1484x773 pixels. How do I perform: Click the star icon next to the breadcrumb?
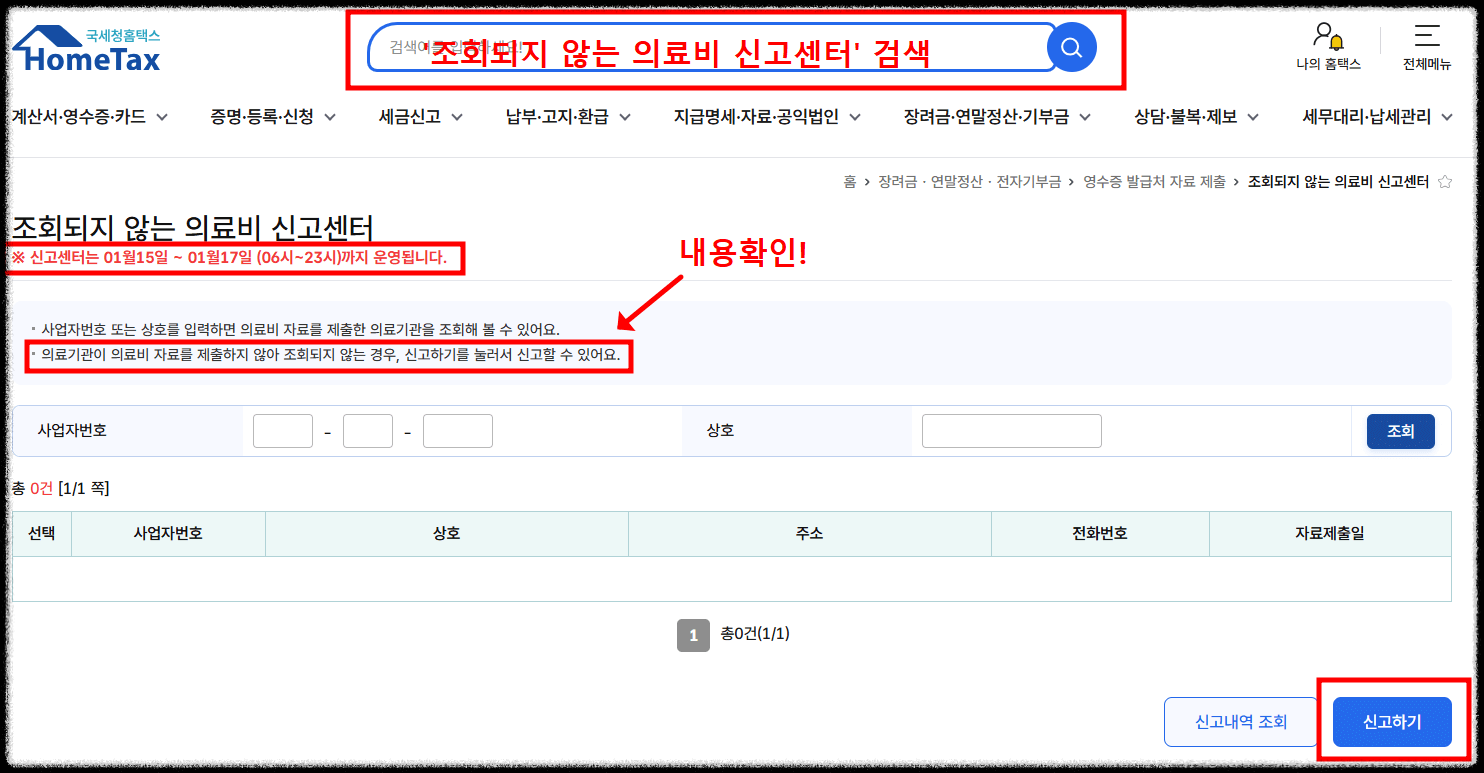(1444, 182)
